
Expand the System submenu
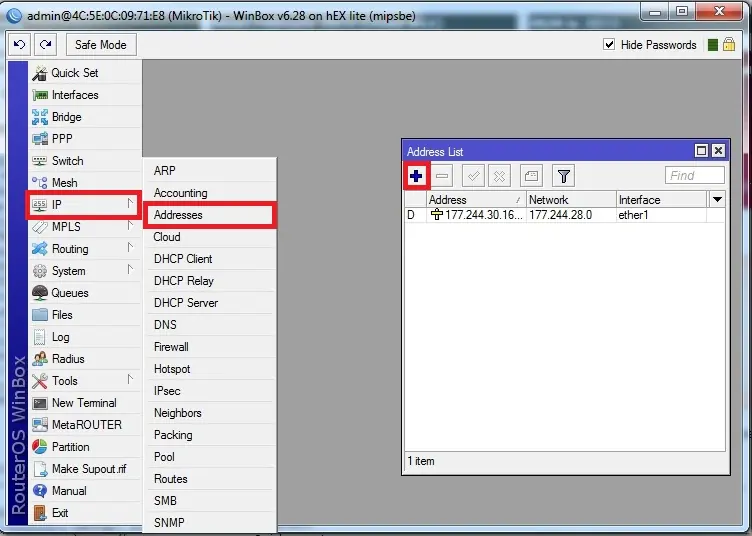[x=85, y=271]
